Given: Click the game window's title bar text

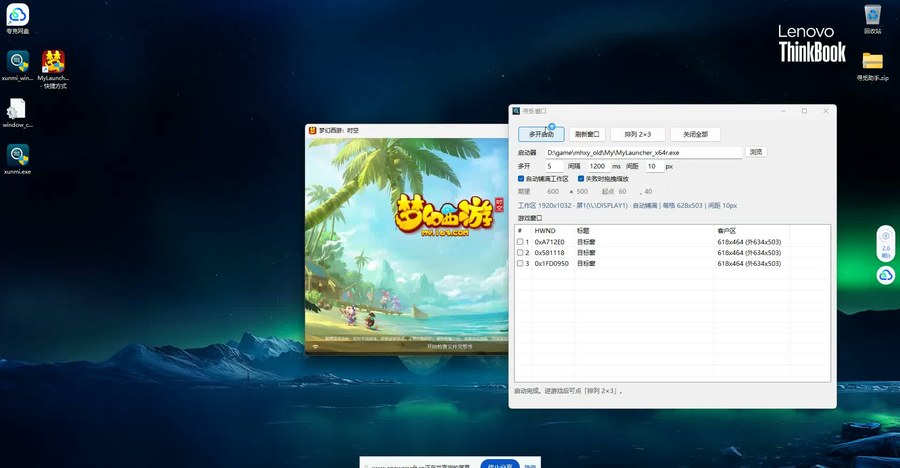Looking at the screenshot, I should (339, 131).
